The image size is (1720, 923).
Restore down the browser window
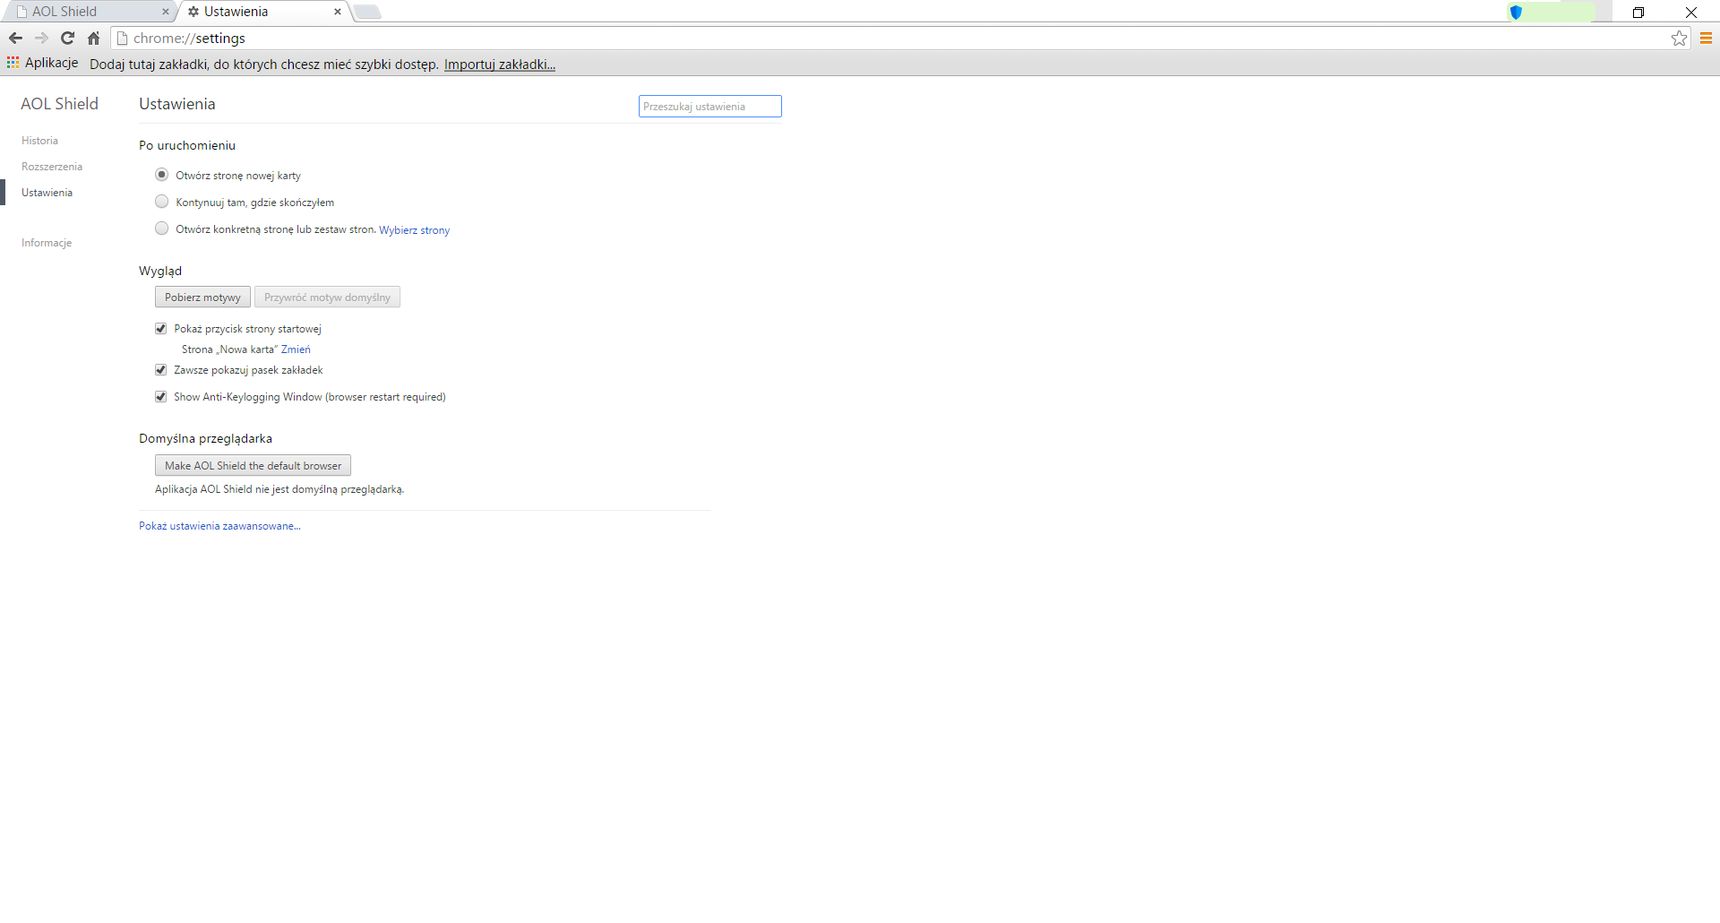click(x=1638, y=12)
